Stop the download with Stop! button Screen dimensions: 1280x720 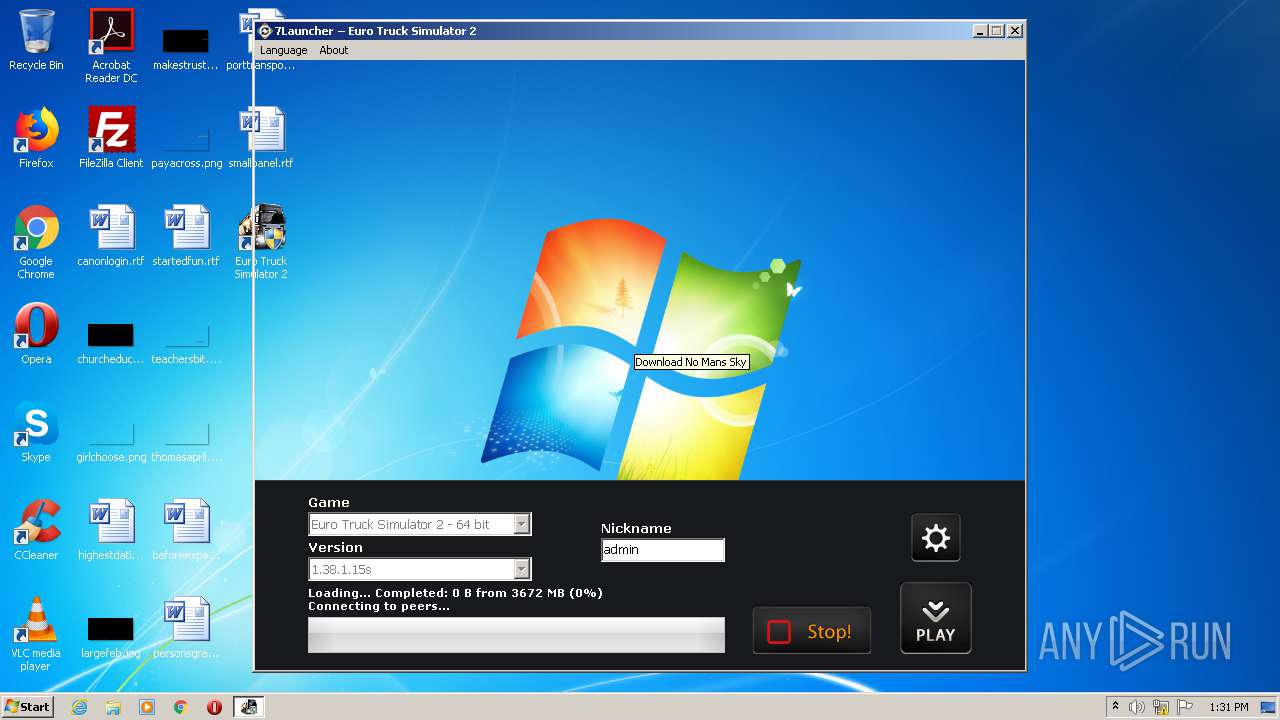pyautogui.click(x=812, y=631)
